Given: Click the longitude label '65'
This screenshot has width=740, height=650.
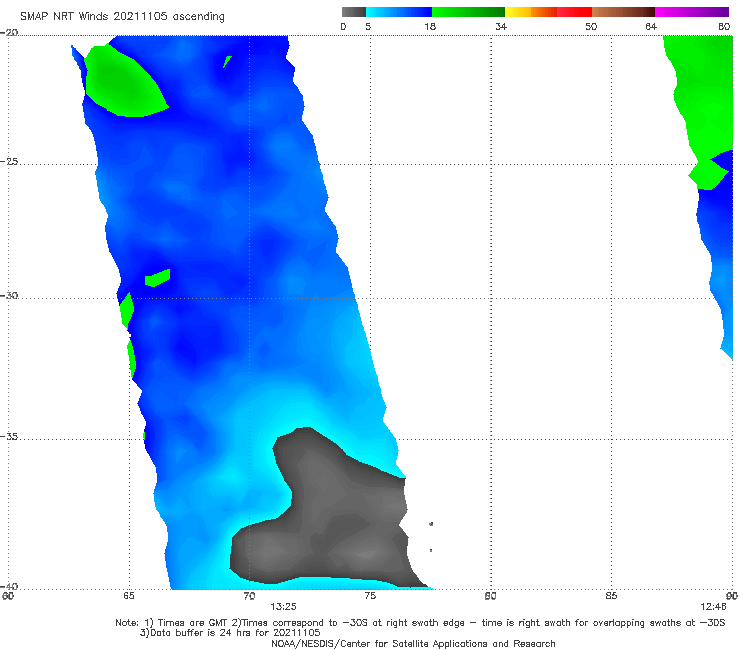Looking at the screenshot, I should (129, 596).
